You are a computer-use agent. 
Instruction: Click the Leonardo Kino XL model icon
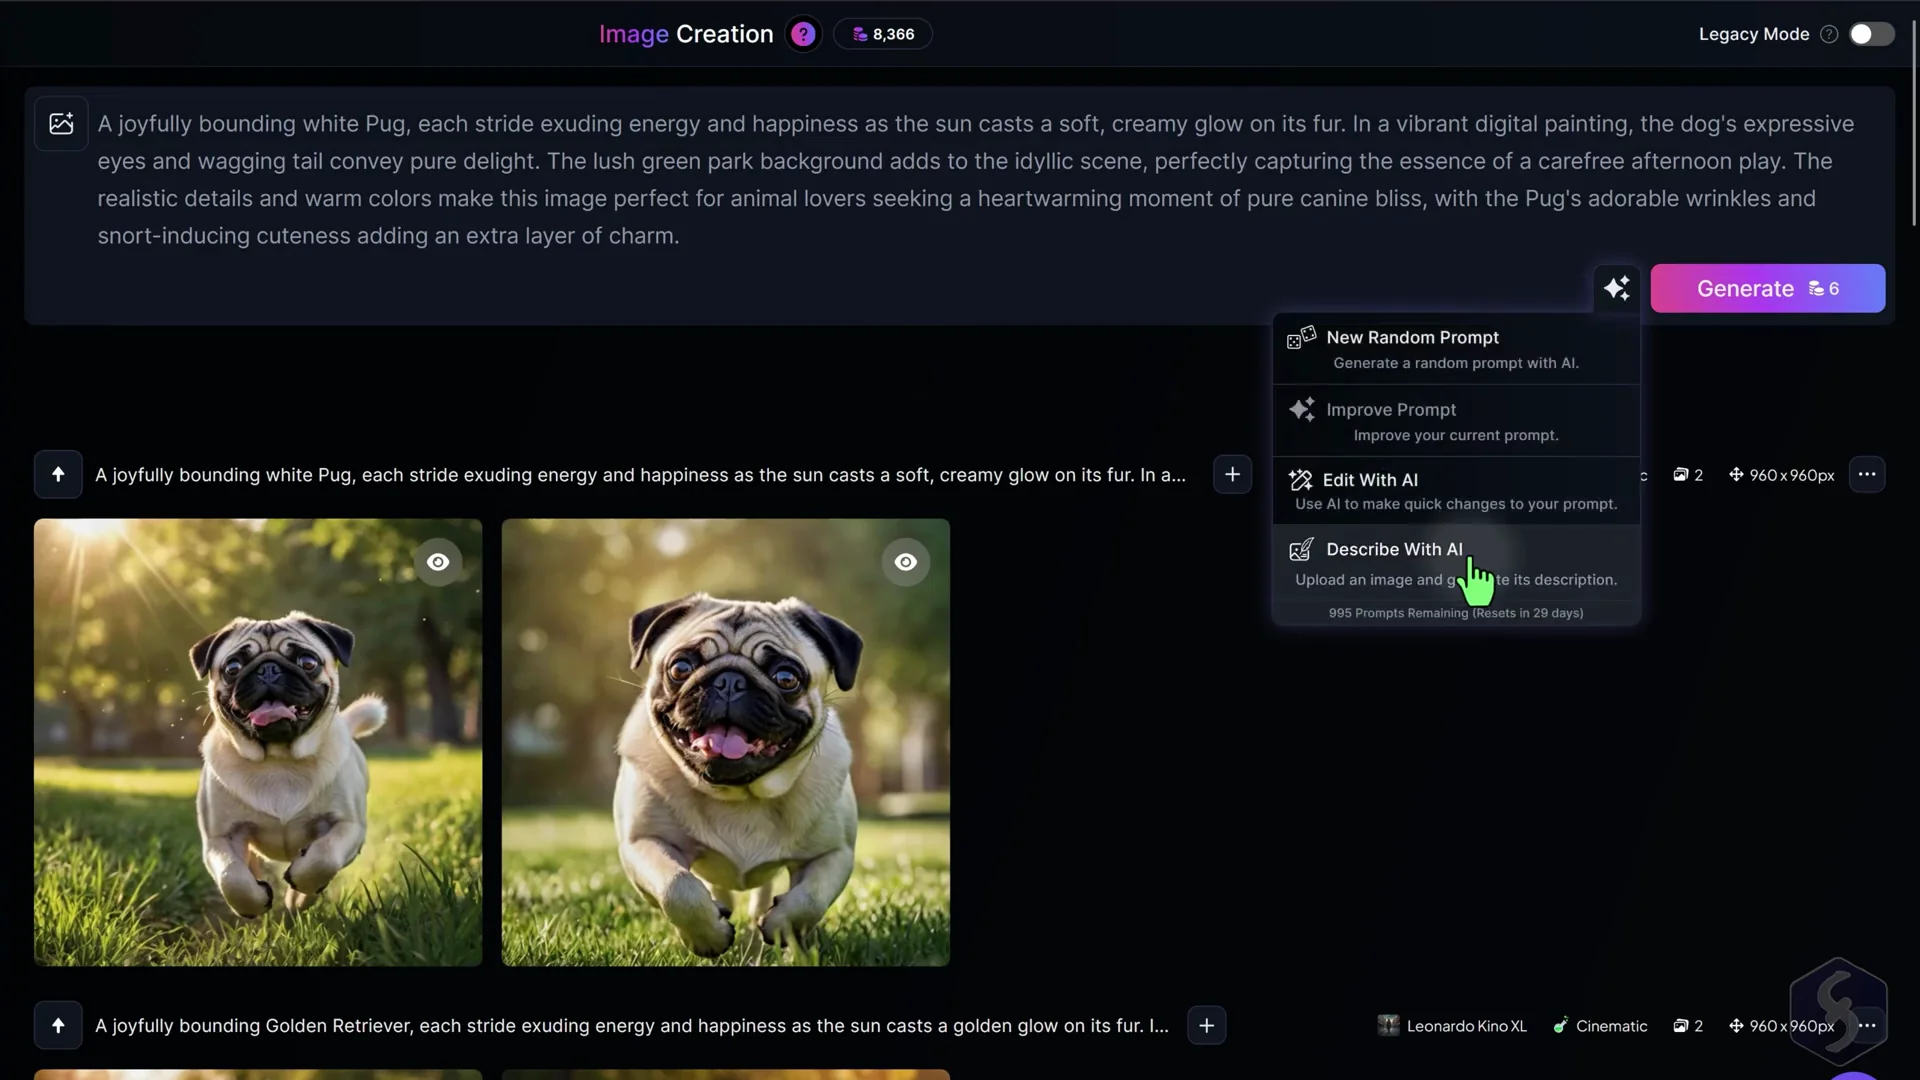click(x=1389, y=1025)
